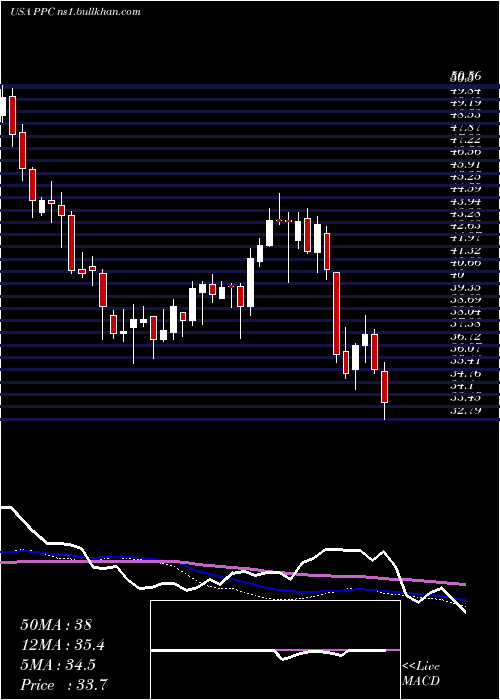Select the 34.76 price level label

tap(466, 373)
